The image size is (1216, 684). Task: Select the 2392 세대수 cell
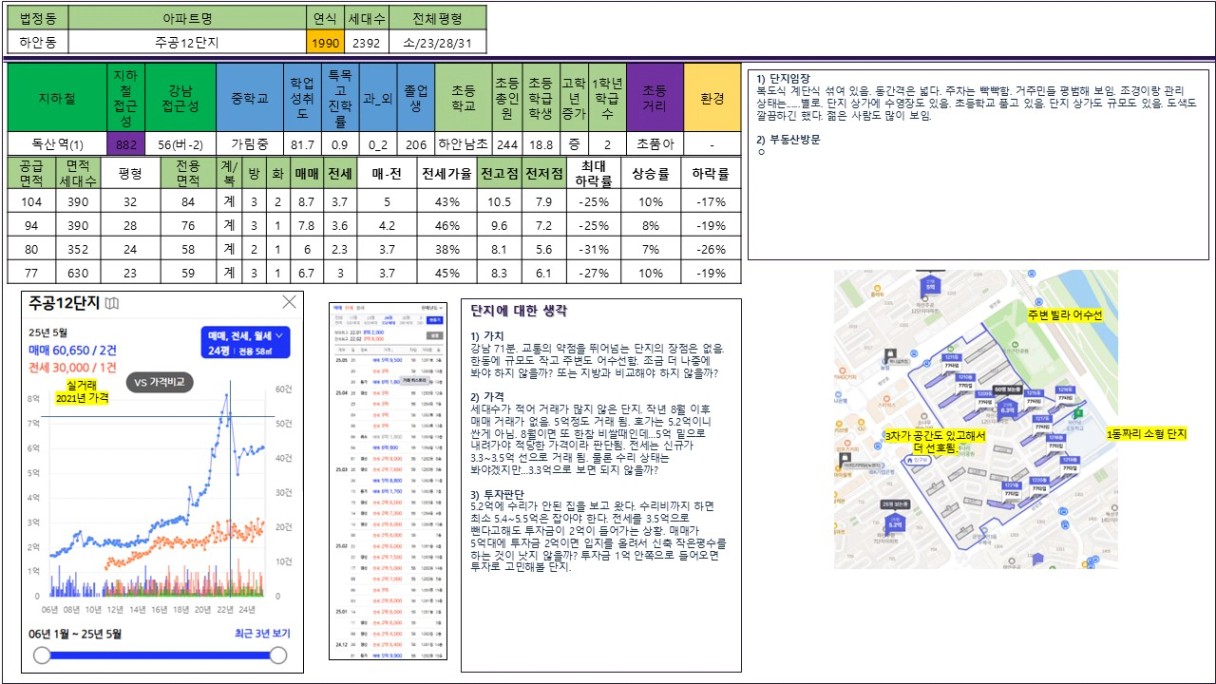pyautogui.click(x=366, y=43)
